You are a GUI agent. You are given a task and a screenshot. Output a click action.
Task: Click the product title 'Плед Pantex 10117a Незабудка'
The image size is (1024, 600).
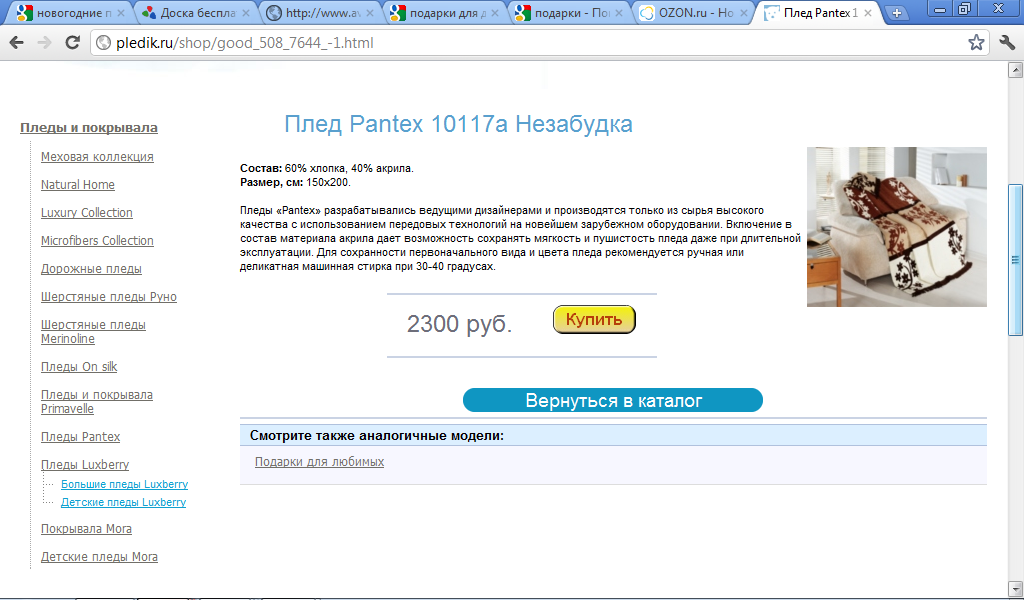[458, 124]
